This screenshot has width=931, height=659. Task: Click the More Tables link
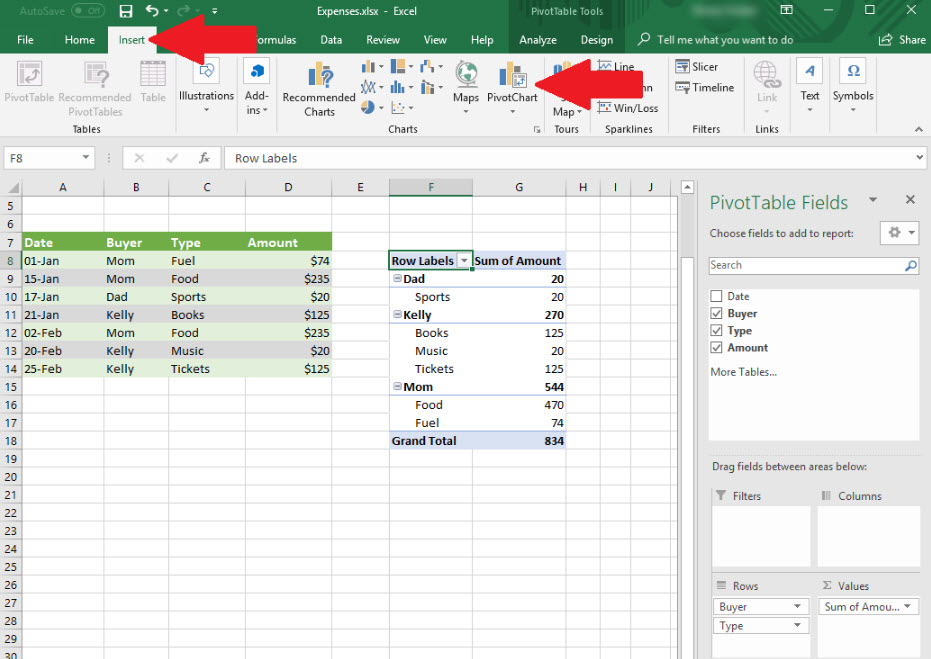[x=743, y=372]
